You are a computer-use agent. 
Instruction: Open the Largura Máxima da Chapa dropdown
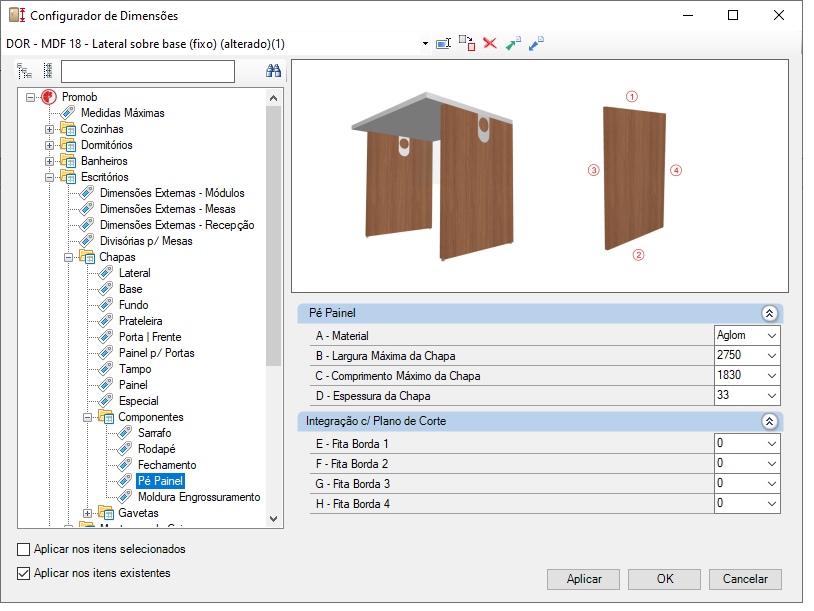click(772, 356)
